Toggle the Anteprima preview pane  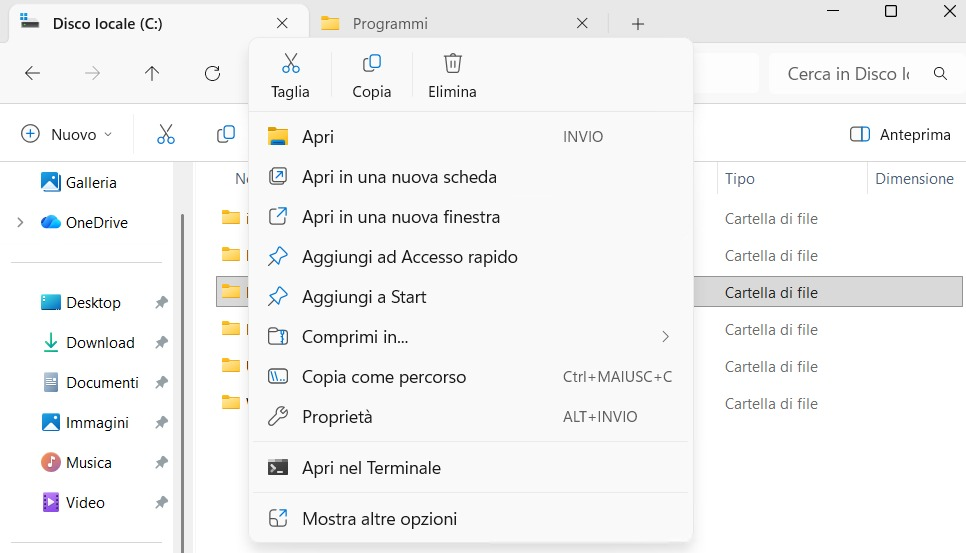(x=899, y=134)
